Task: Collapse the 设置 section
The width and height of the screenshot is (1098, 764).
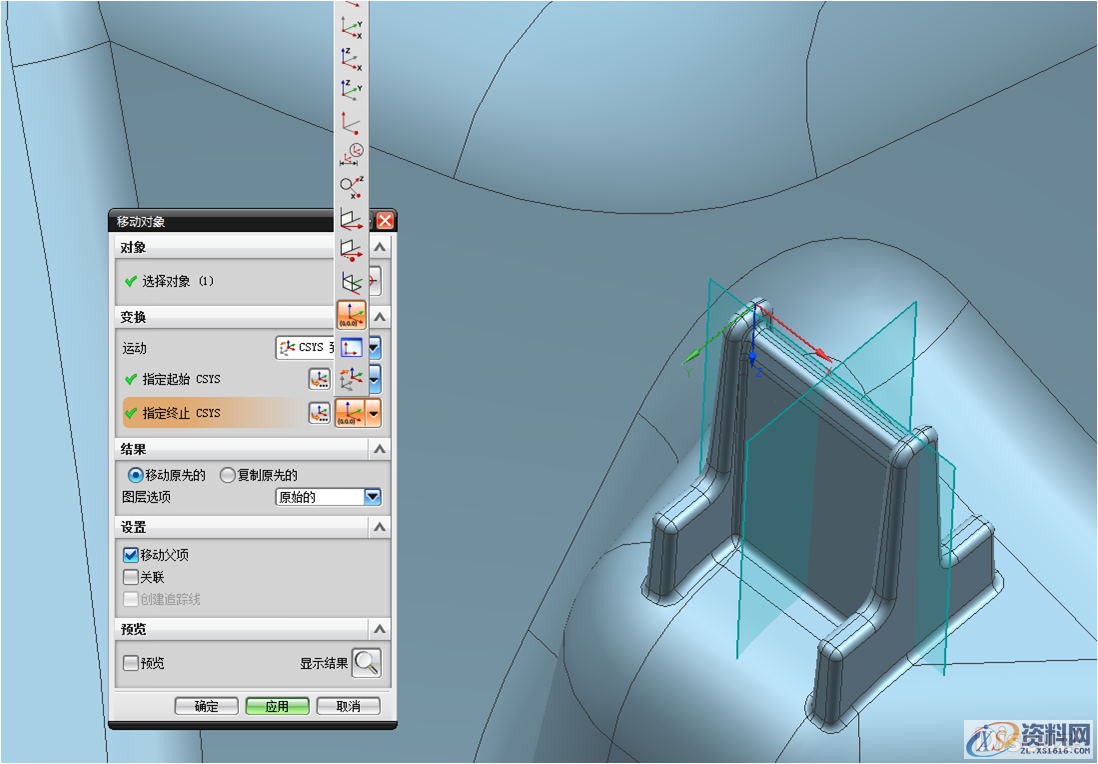Action: 379,527
